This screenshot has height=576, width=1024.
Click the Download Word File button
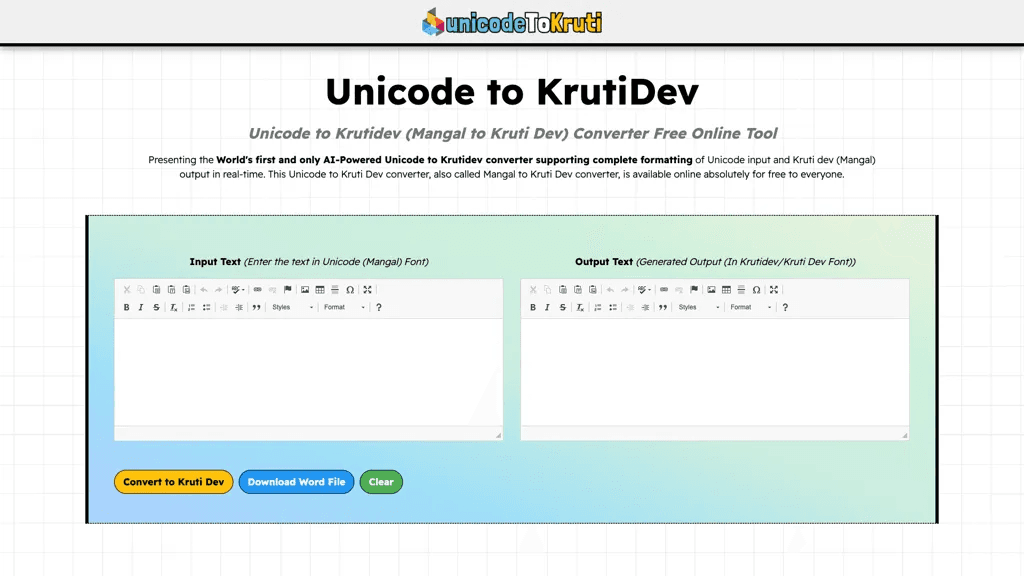click(x=296, y=482)
